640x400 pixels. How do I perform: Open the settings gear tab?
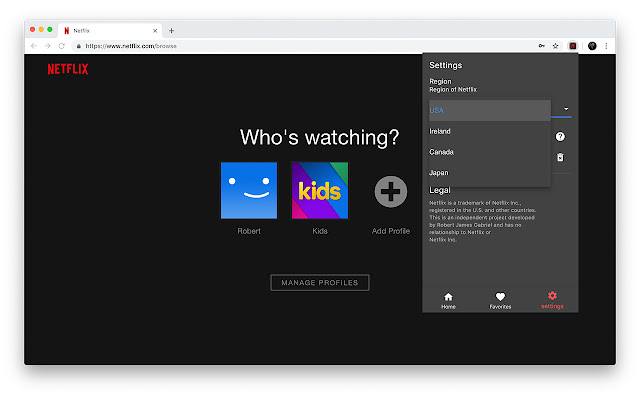click(552, 300)
